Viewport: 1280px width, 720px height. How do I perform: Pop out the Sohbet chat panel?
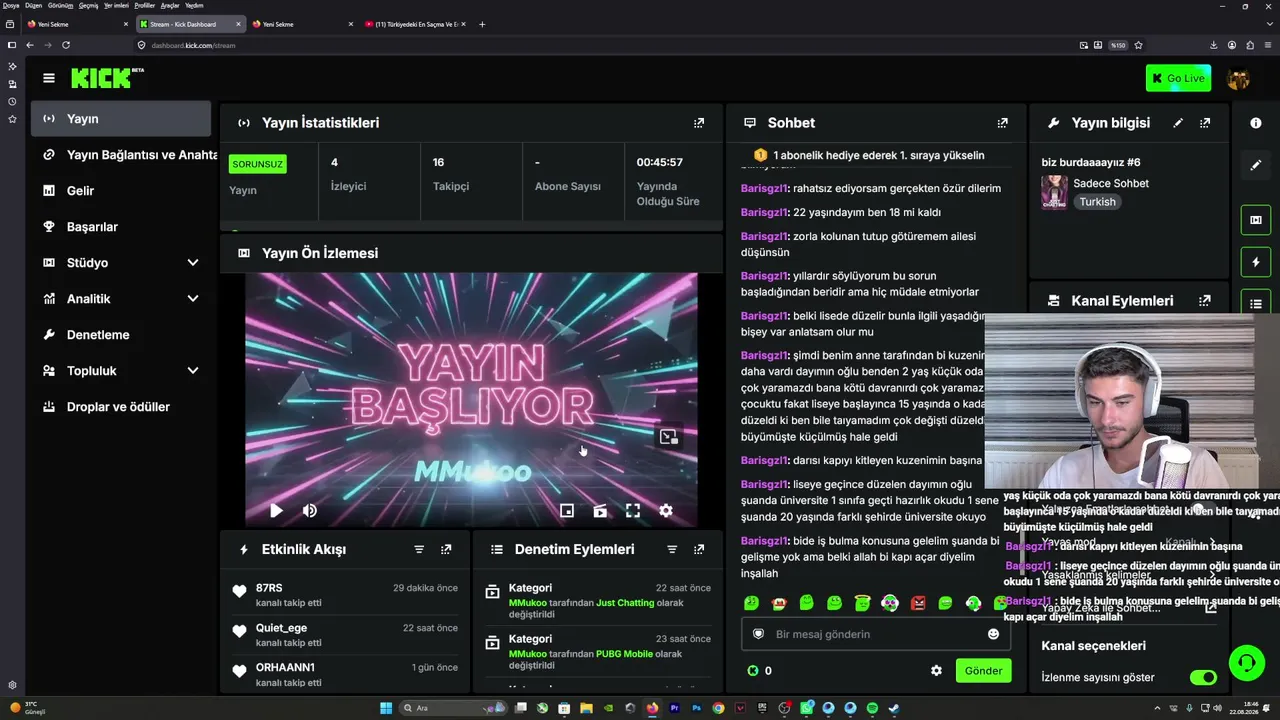(1002, 123)
